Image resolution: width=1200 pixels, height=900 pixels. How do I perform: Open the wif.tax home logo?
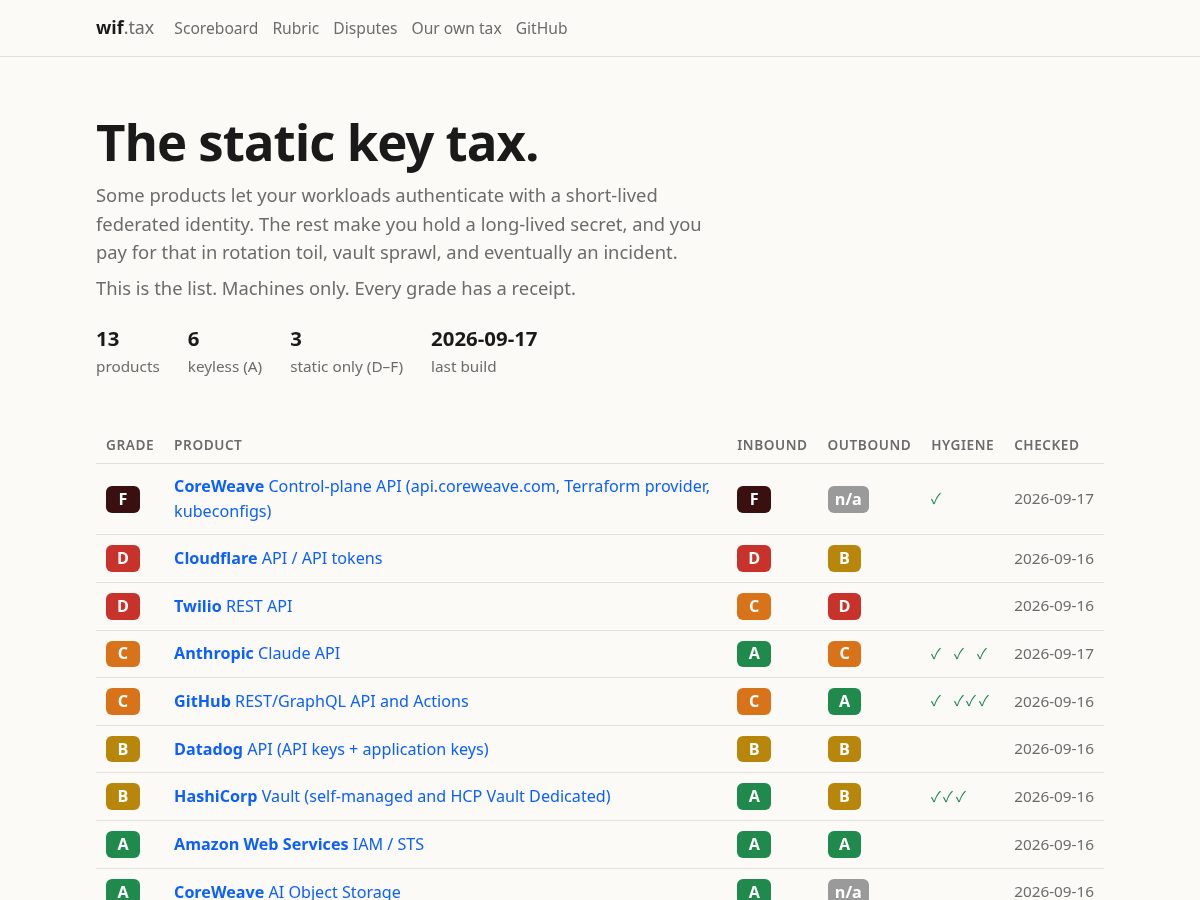(125, 28)
